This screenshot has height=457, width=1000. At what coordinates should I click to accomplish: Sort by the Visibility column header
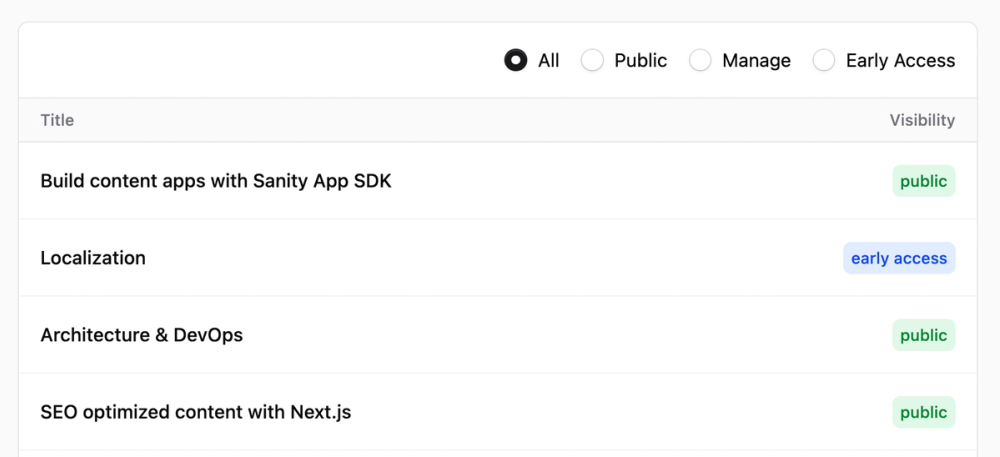click(x=922, y=120)
